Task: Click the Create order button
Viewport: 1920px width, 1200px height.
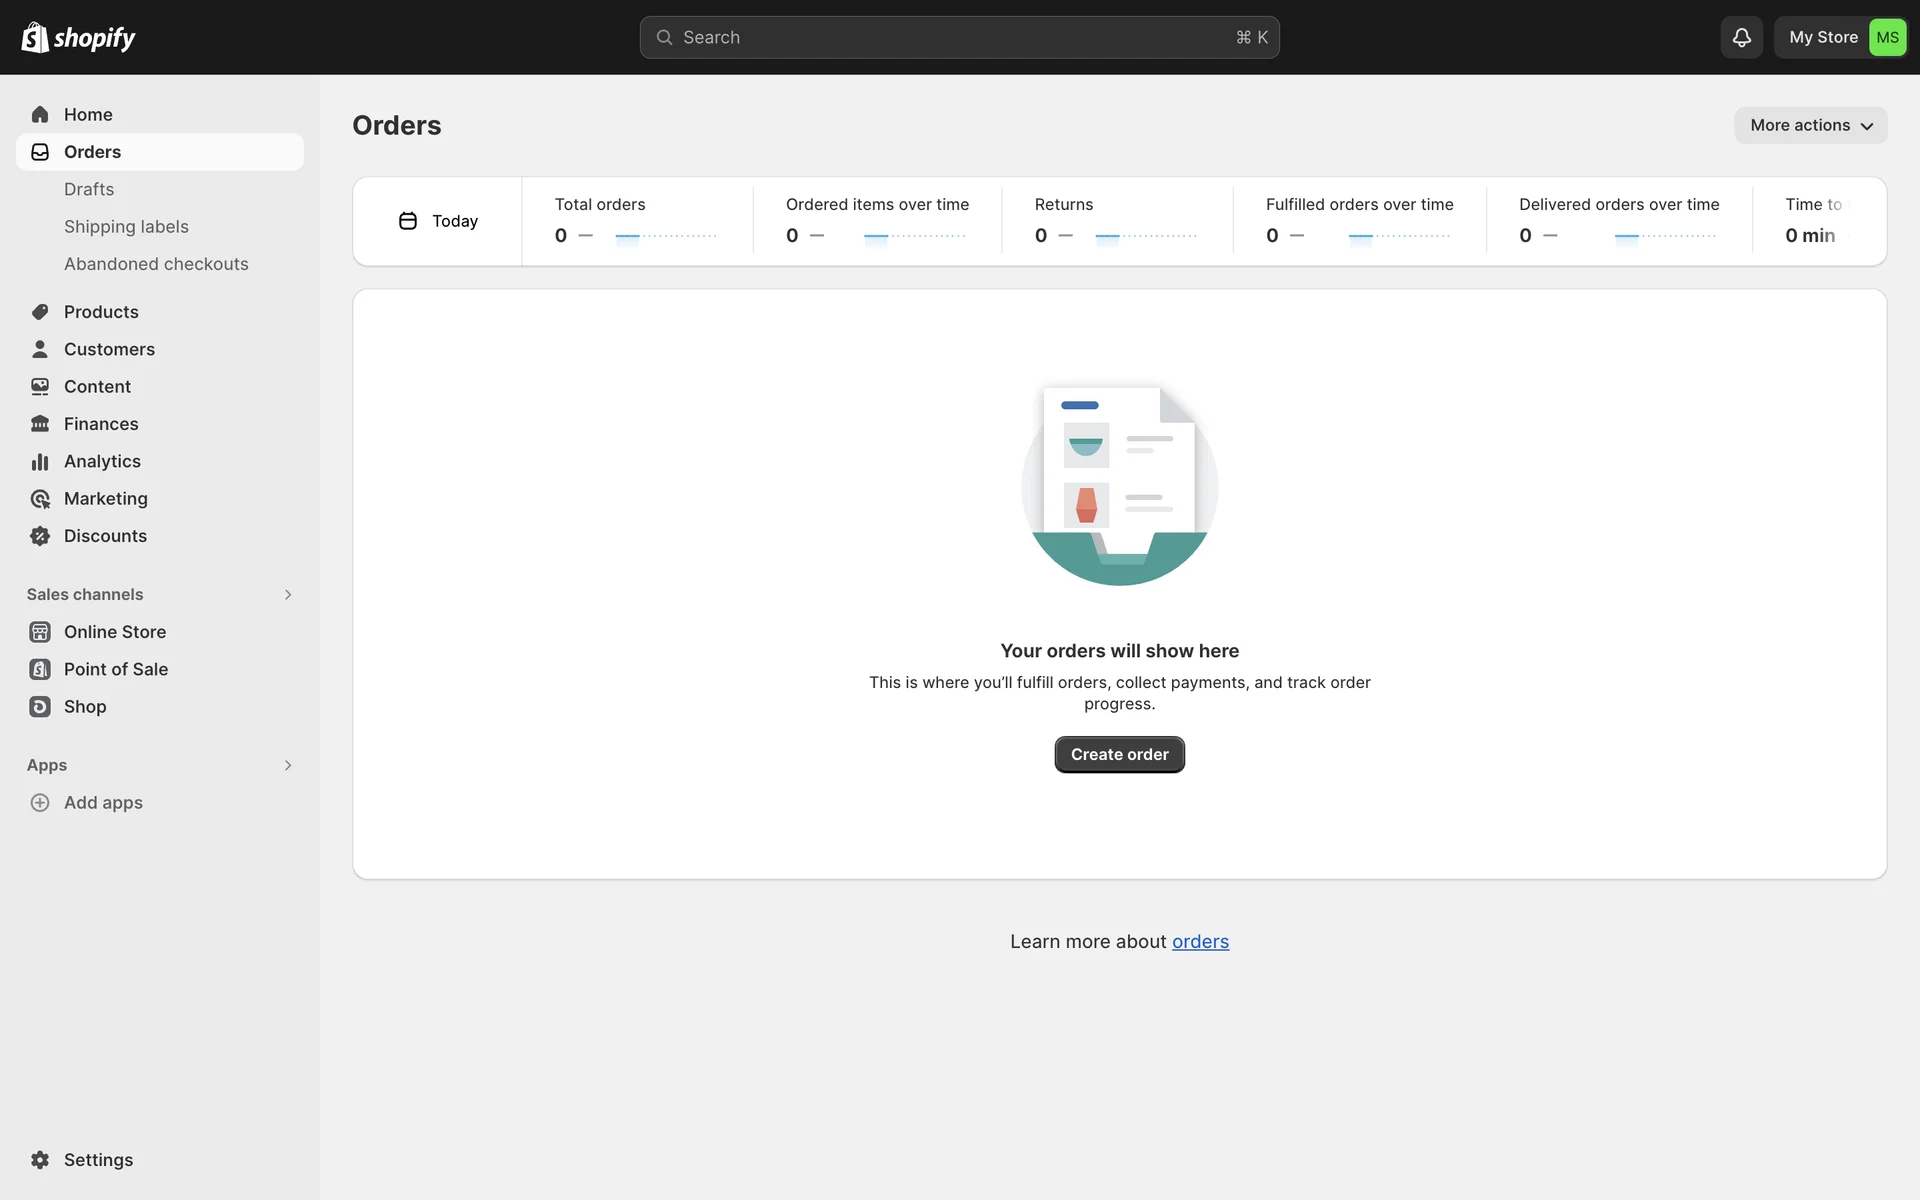Action: pyautogui.click(x=1119, y=755)
